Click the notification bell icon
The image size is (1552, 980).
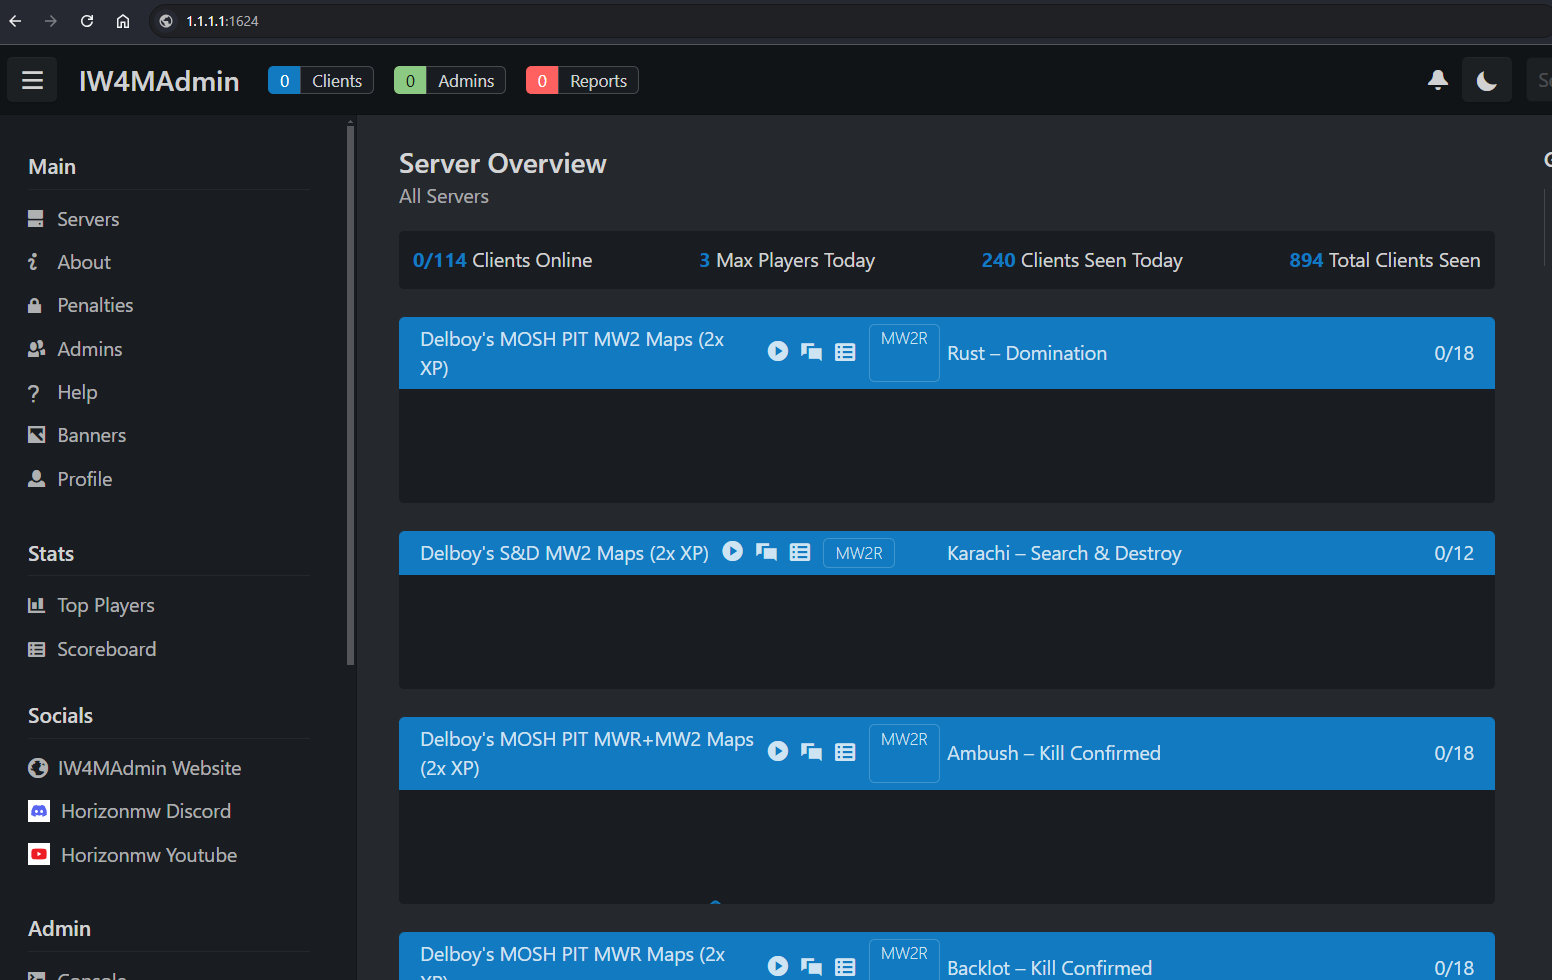(1438, 80)
